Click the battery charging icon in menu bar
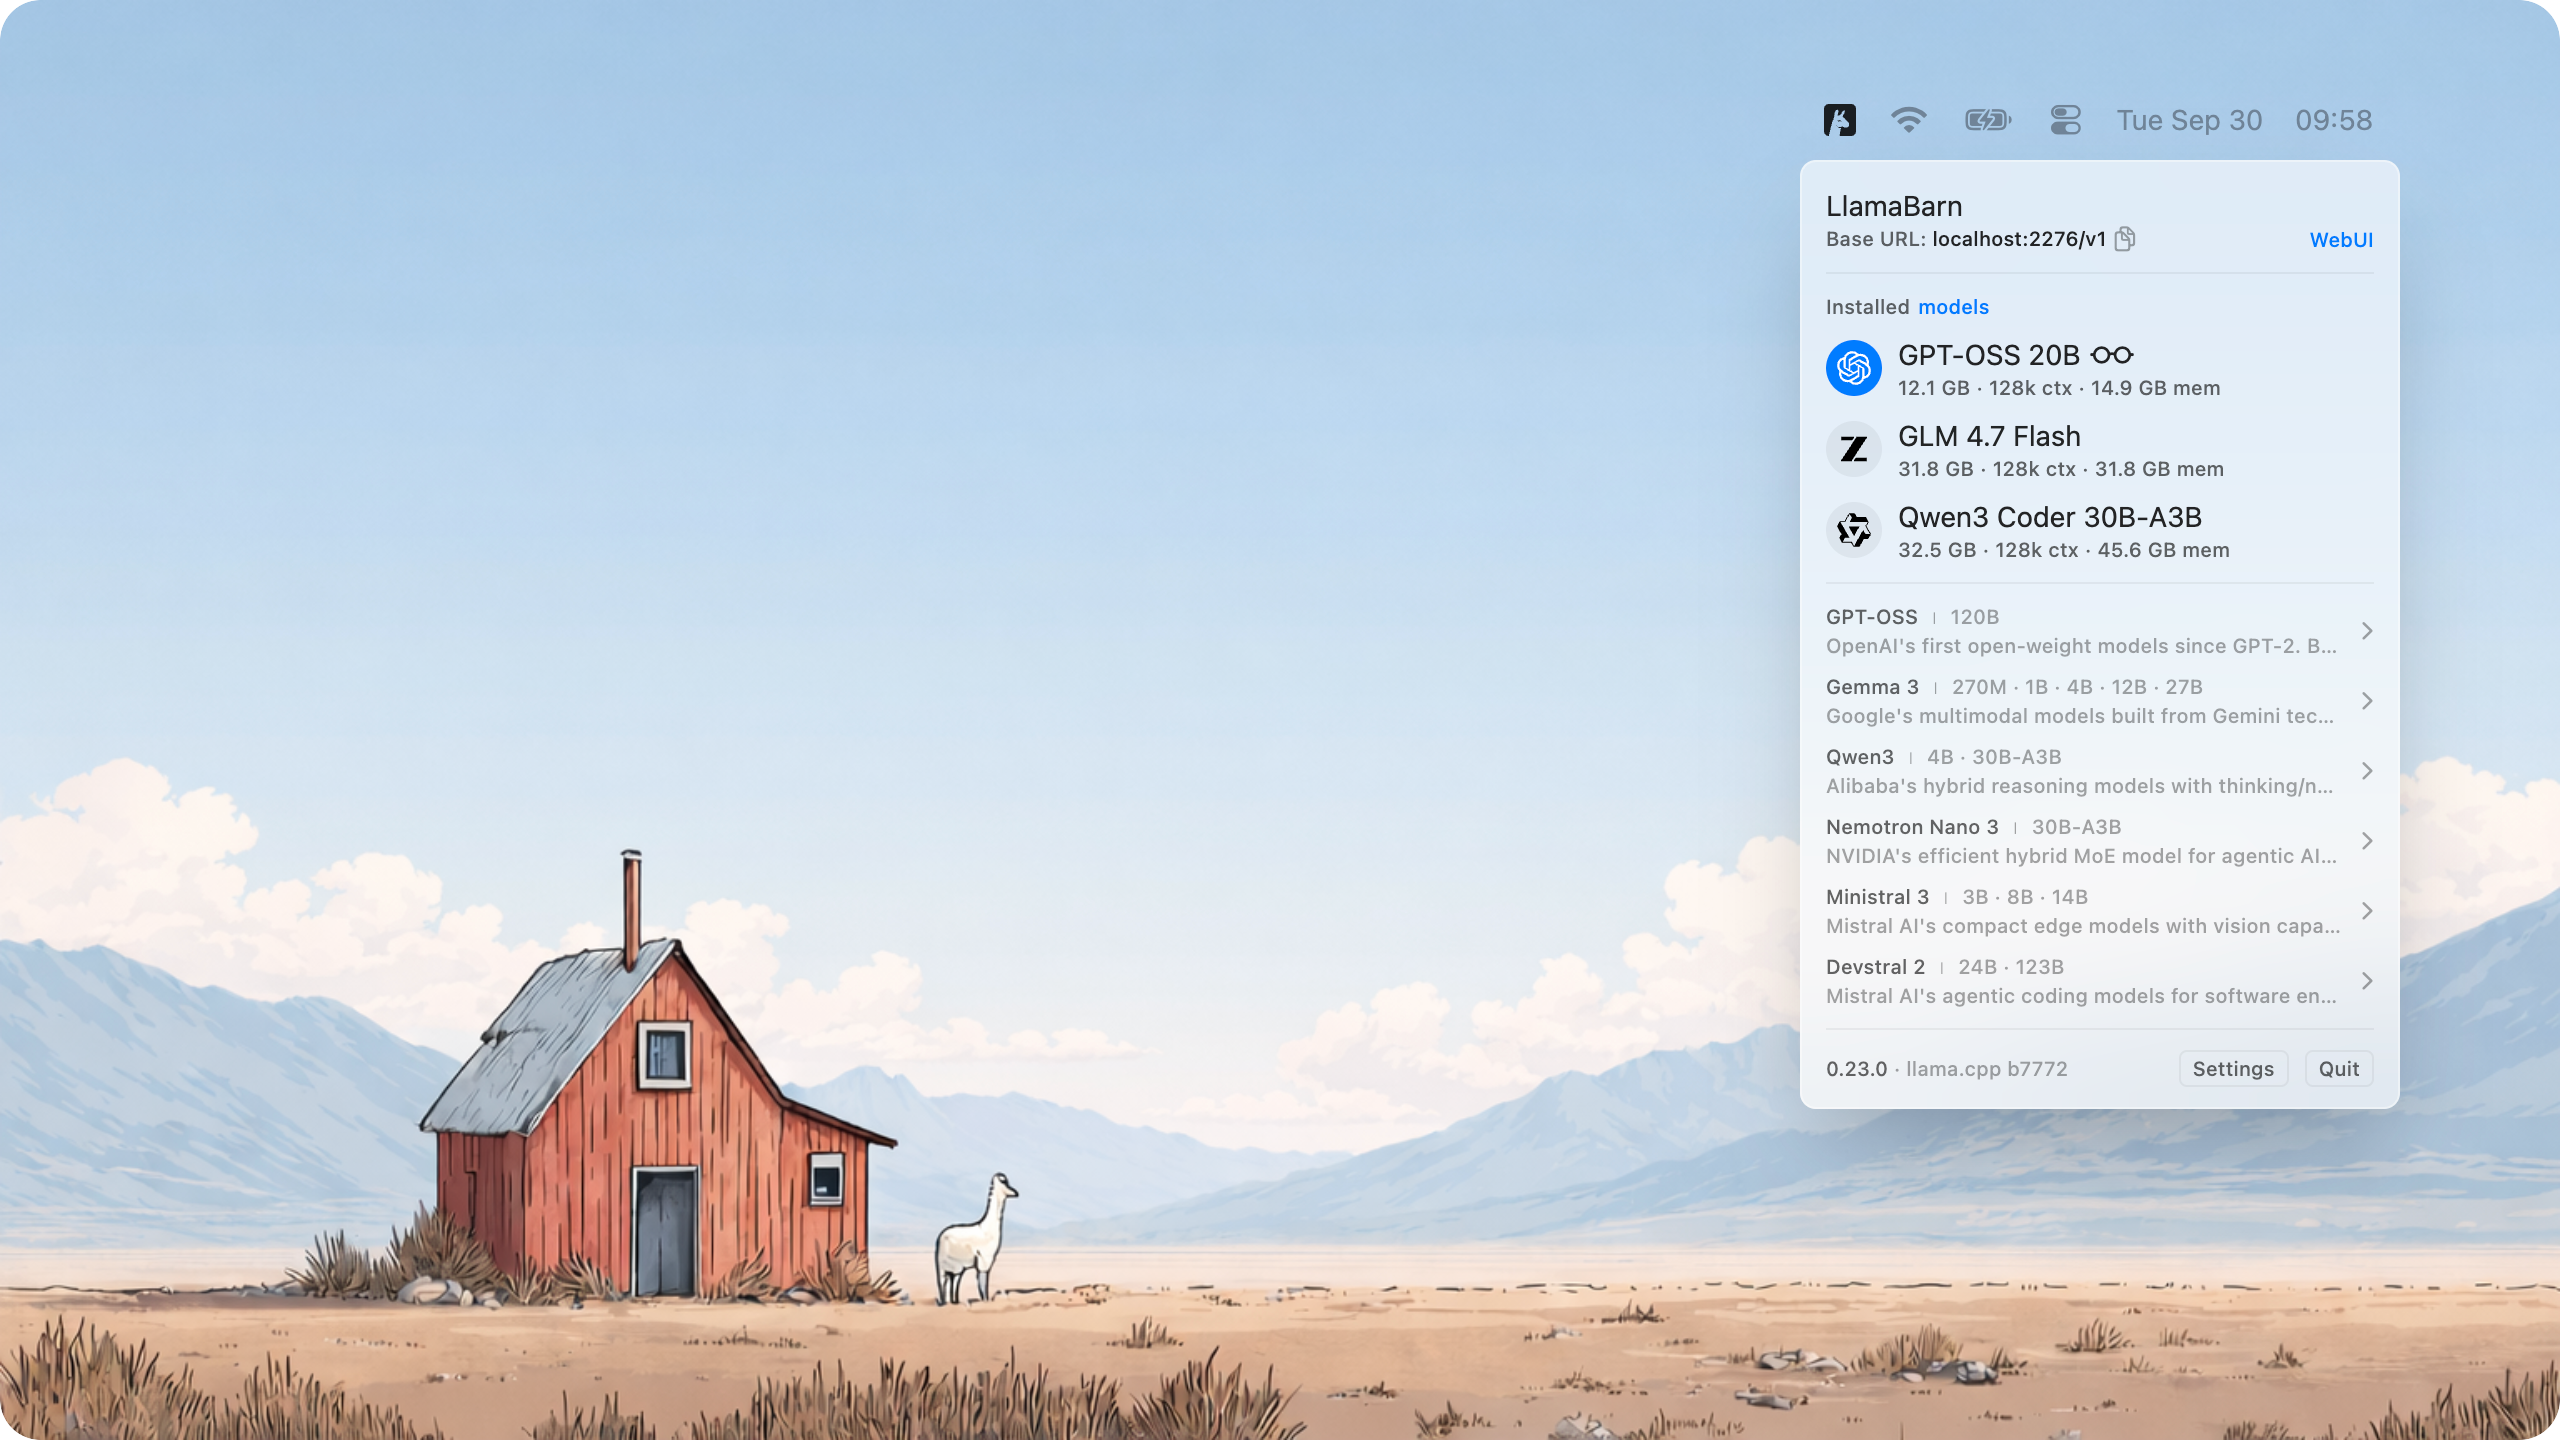The image size is (2560, 1440). pyautogui.click(x=1987, y=120)
